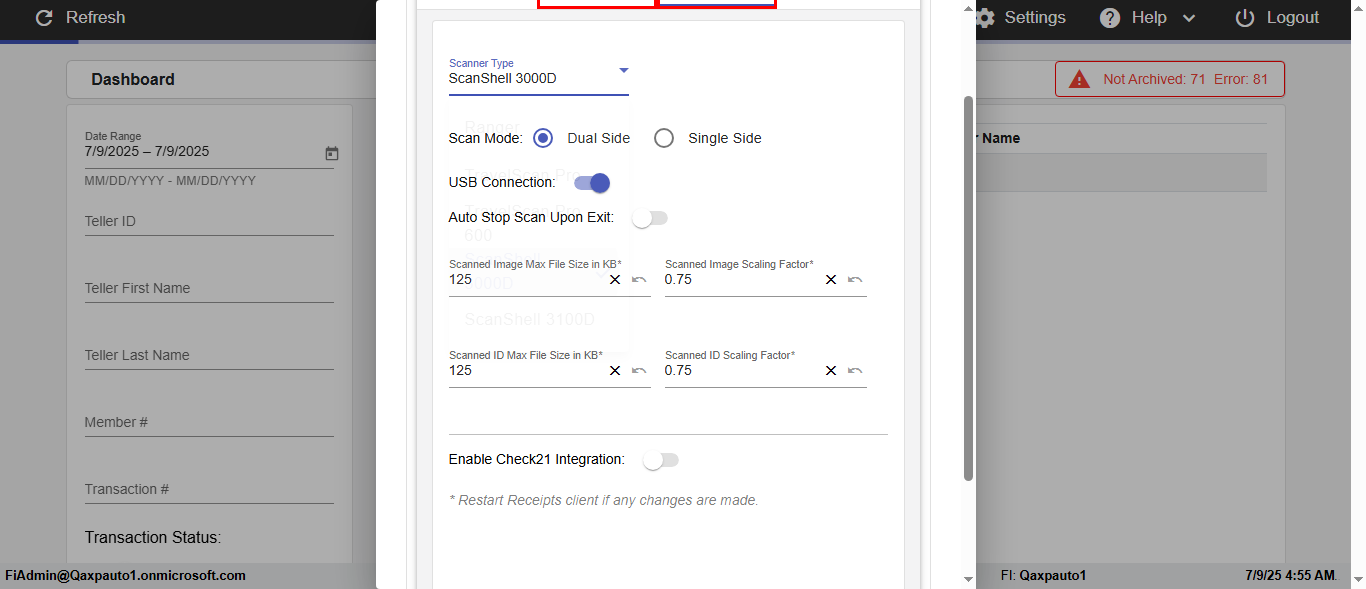Click the Refresh button
Image resolution: width=1366 pixels, height=589 pixels.
pyautogui.click(x=80, y=18)
